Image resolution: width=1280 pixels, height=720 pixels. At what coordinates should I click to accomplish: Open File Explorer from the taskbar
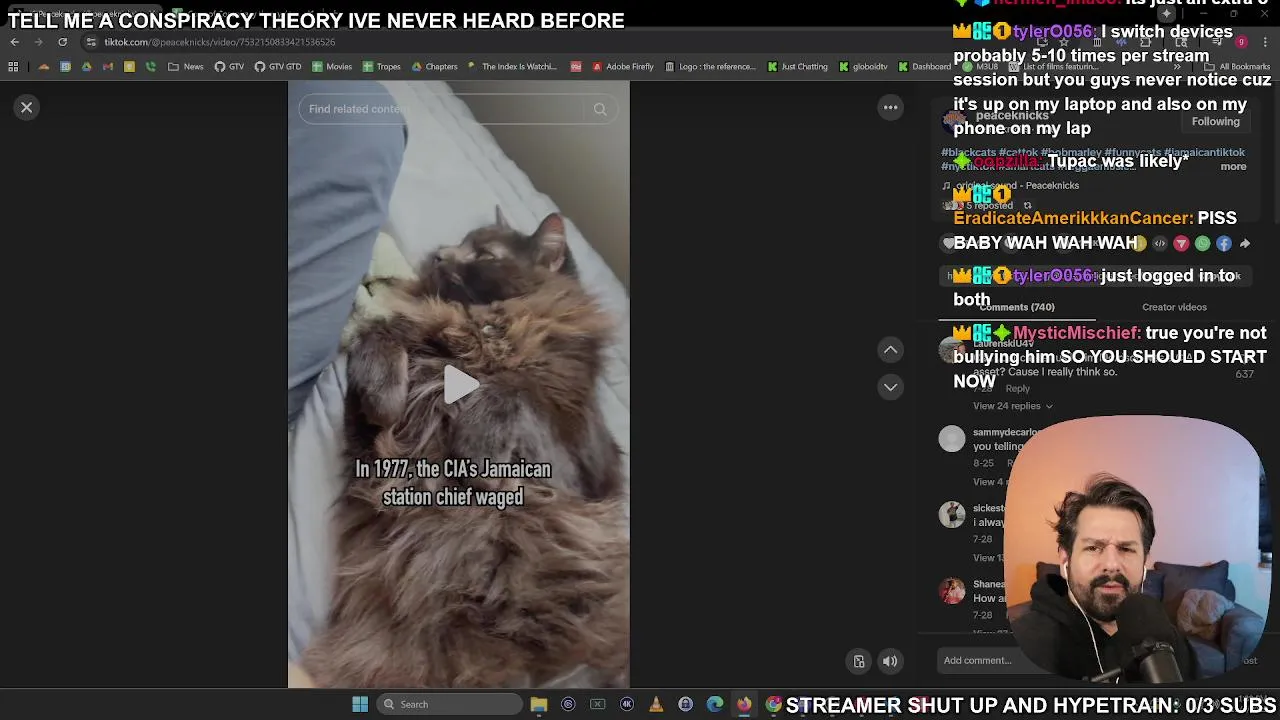tap(539, 704)
